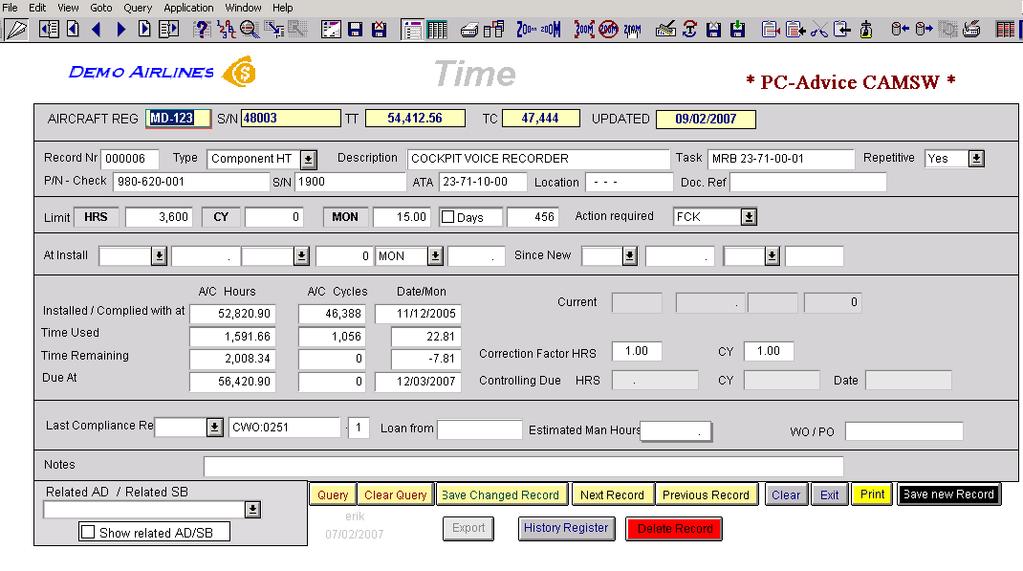The height and width of the screenshot is (571, 1023).
Task: Open the Edit menu
Action: click(37, 8)
